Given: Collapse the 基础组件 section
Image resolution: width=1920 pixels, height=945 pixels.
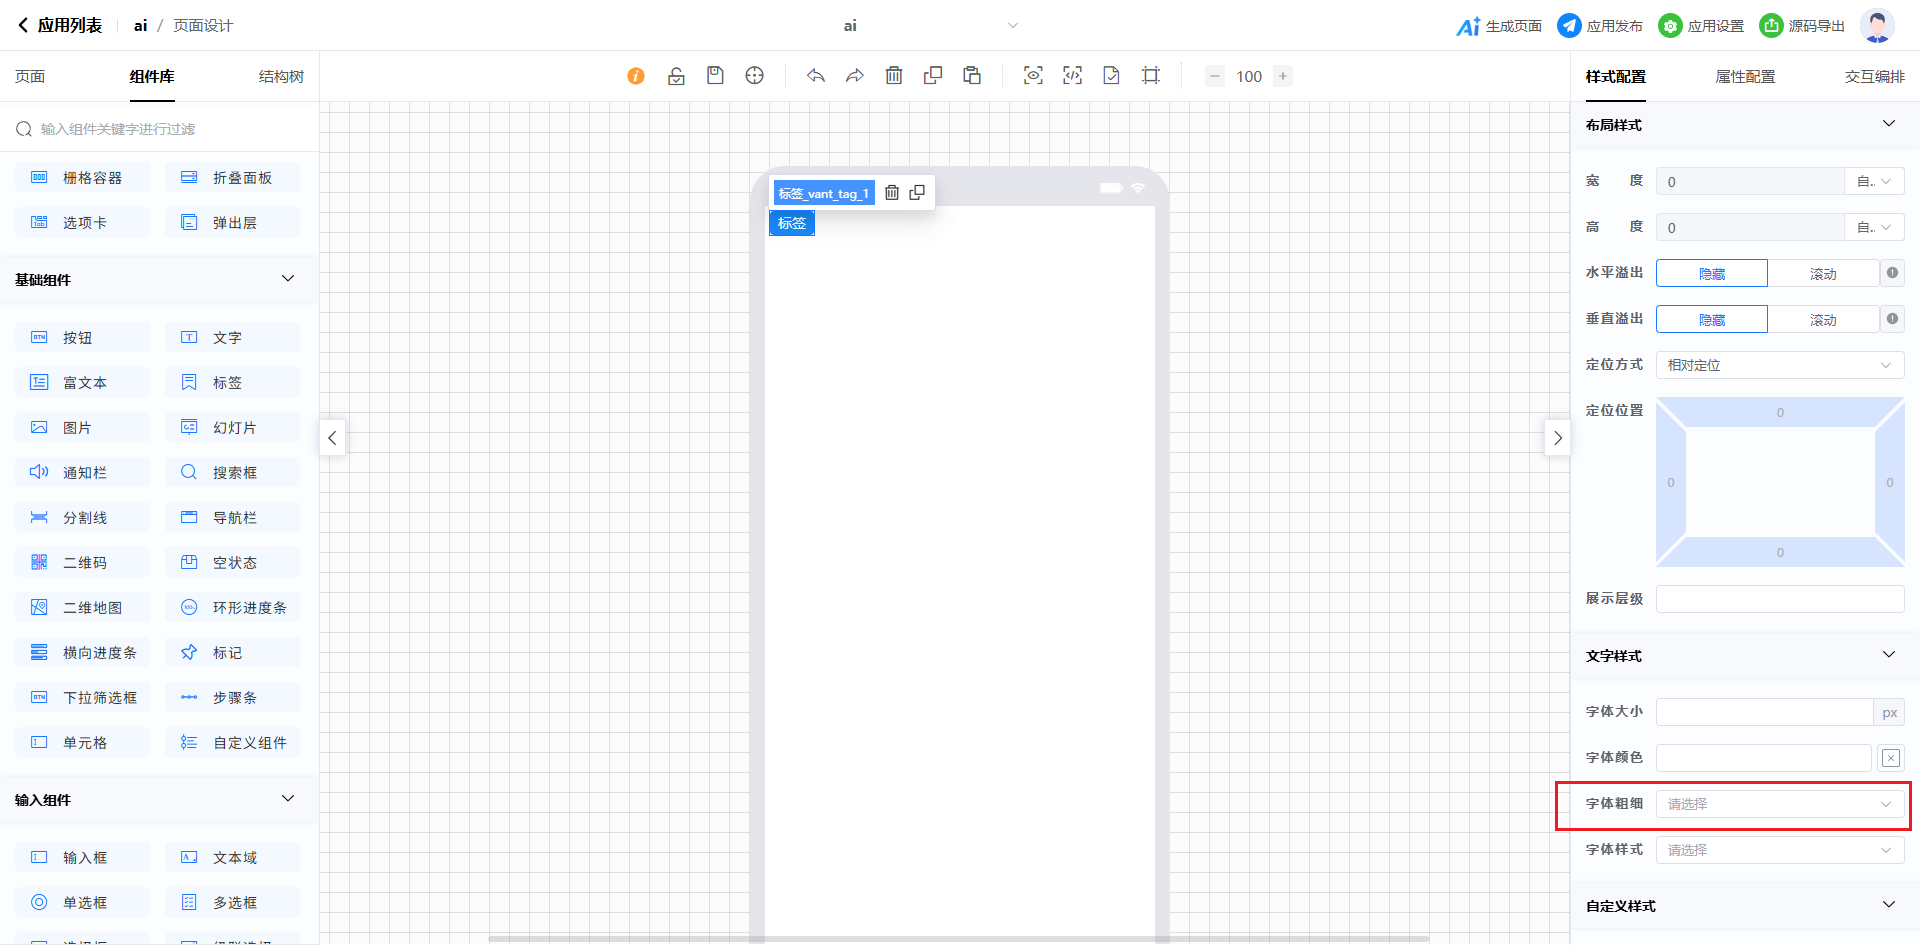Looking at the screenshot, I should click(288, 279).
